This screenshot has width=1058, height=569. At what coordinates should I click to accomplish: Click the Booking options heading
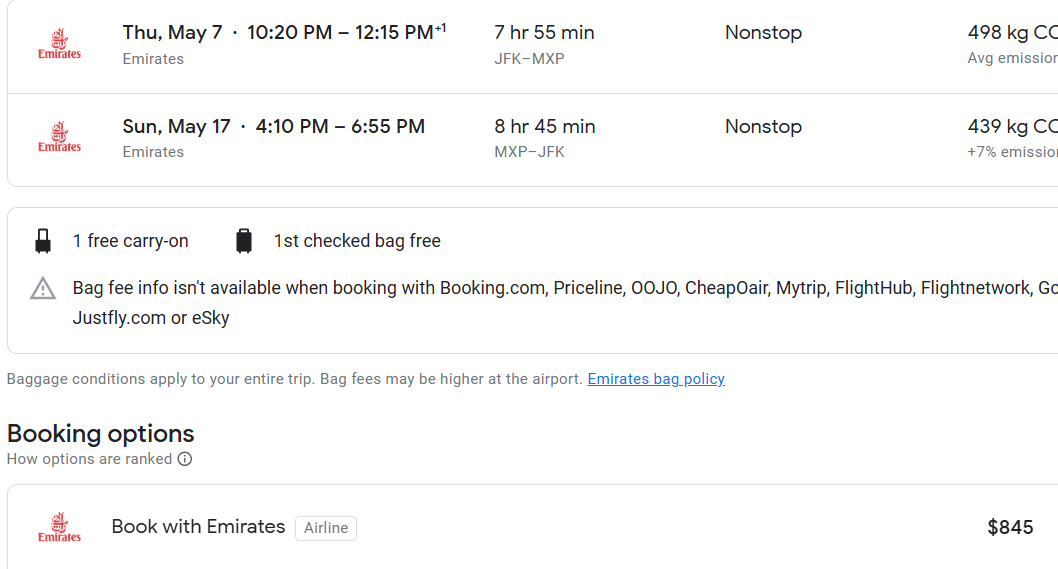click(100, 433)
